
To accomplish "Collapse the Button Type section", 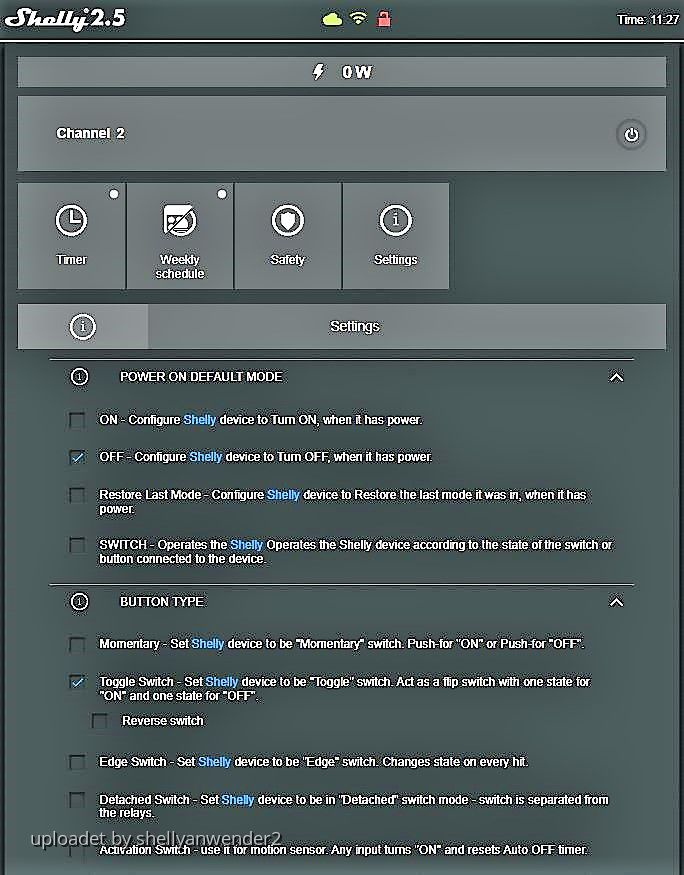I will point(616,602).
